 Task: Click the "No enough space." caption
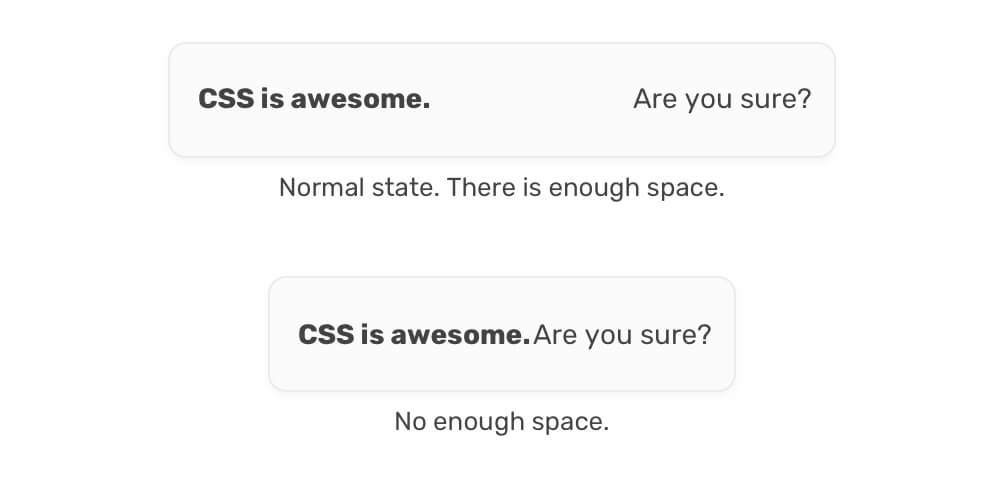tap(501, 421)
